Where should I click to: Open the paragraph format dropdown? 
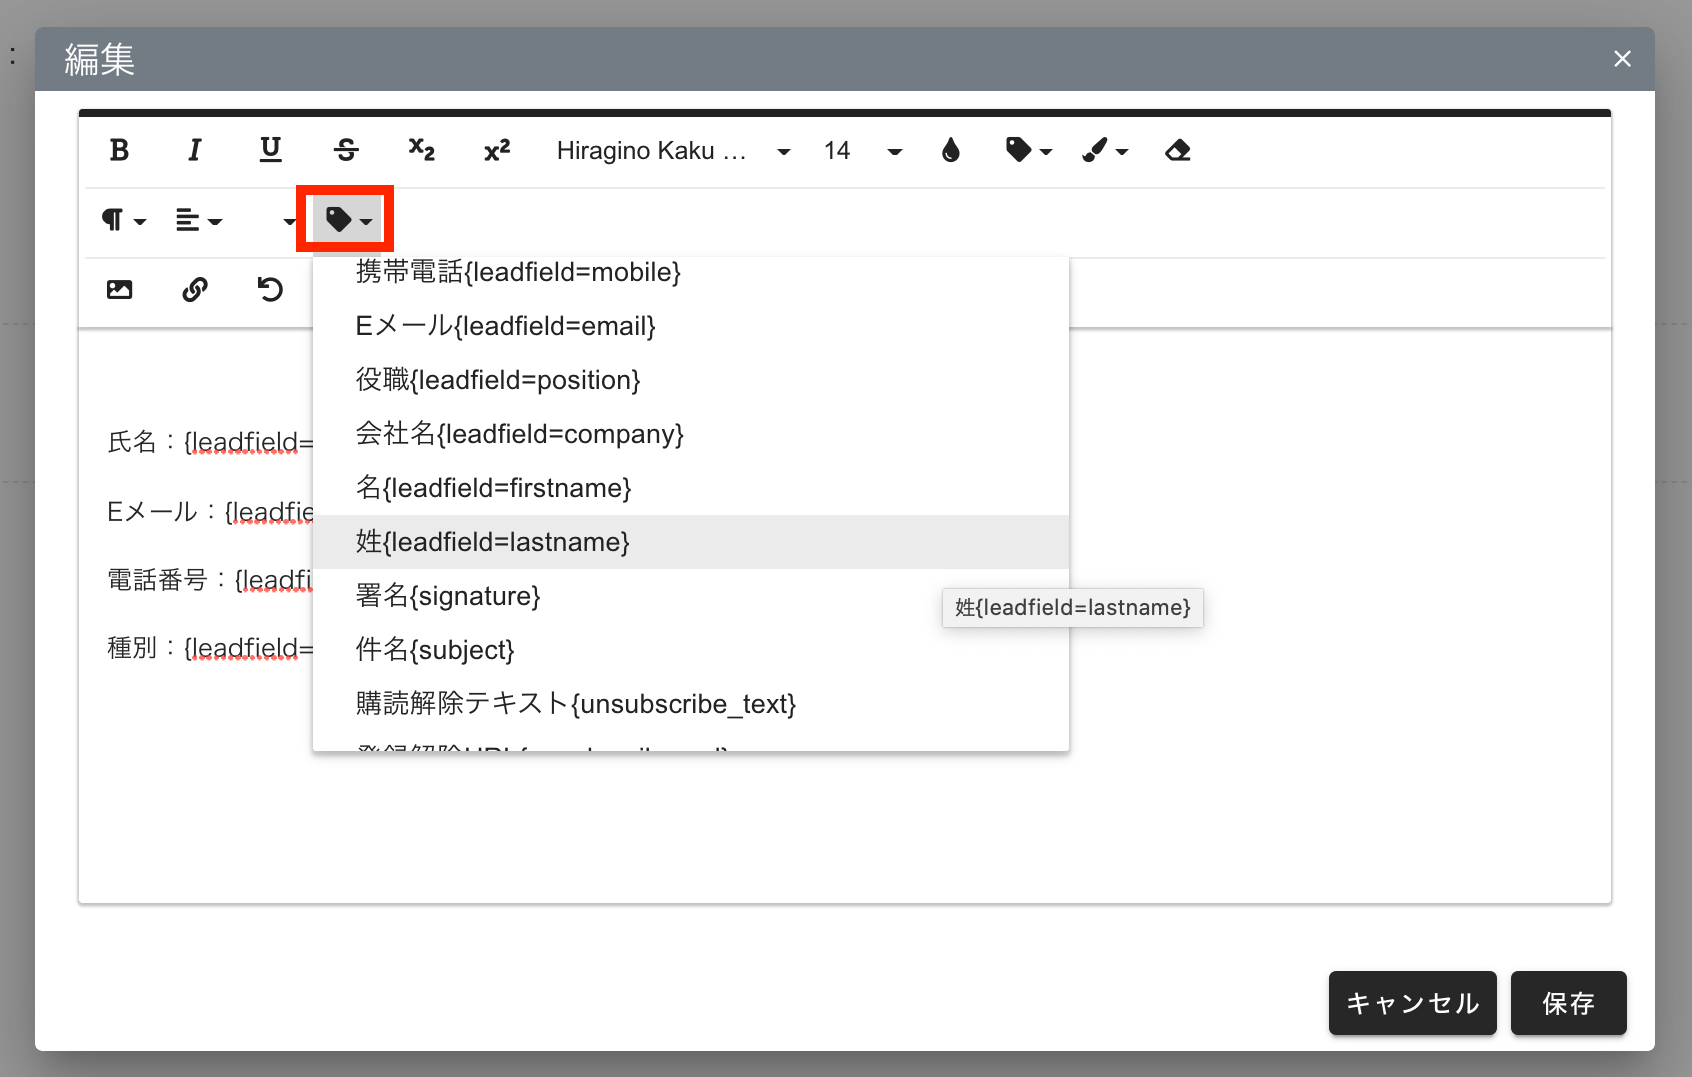[x=123, y=220]
